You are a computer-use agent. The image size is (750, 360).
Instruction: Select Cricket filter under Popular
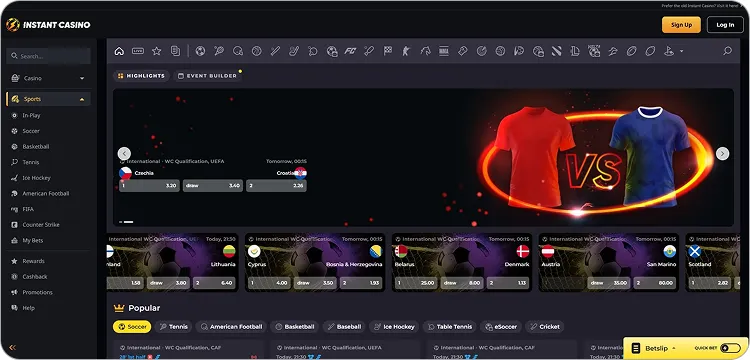point(544,327)
